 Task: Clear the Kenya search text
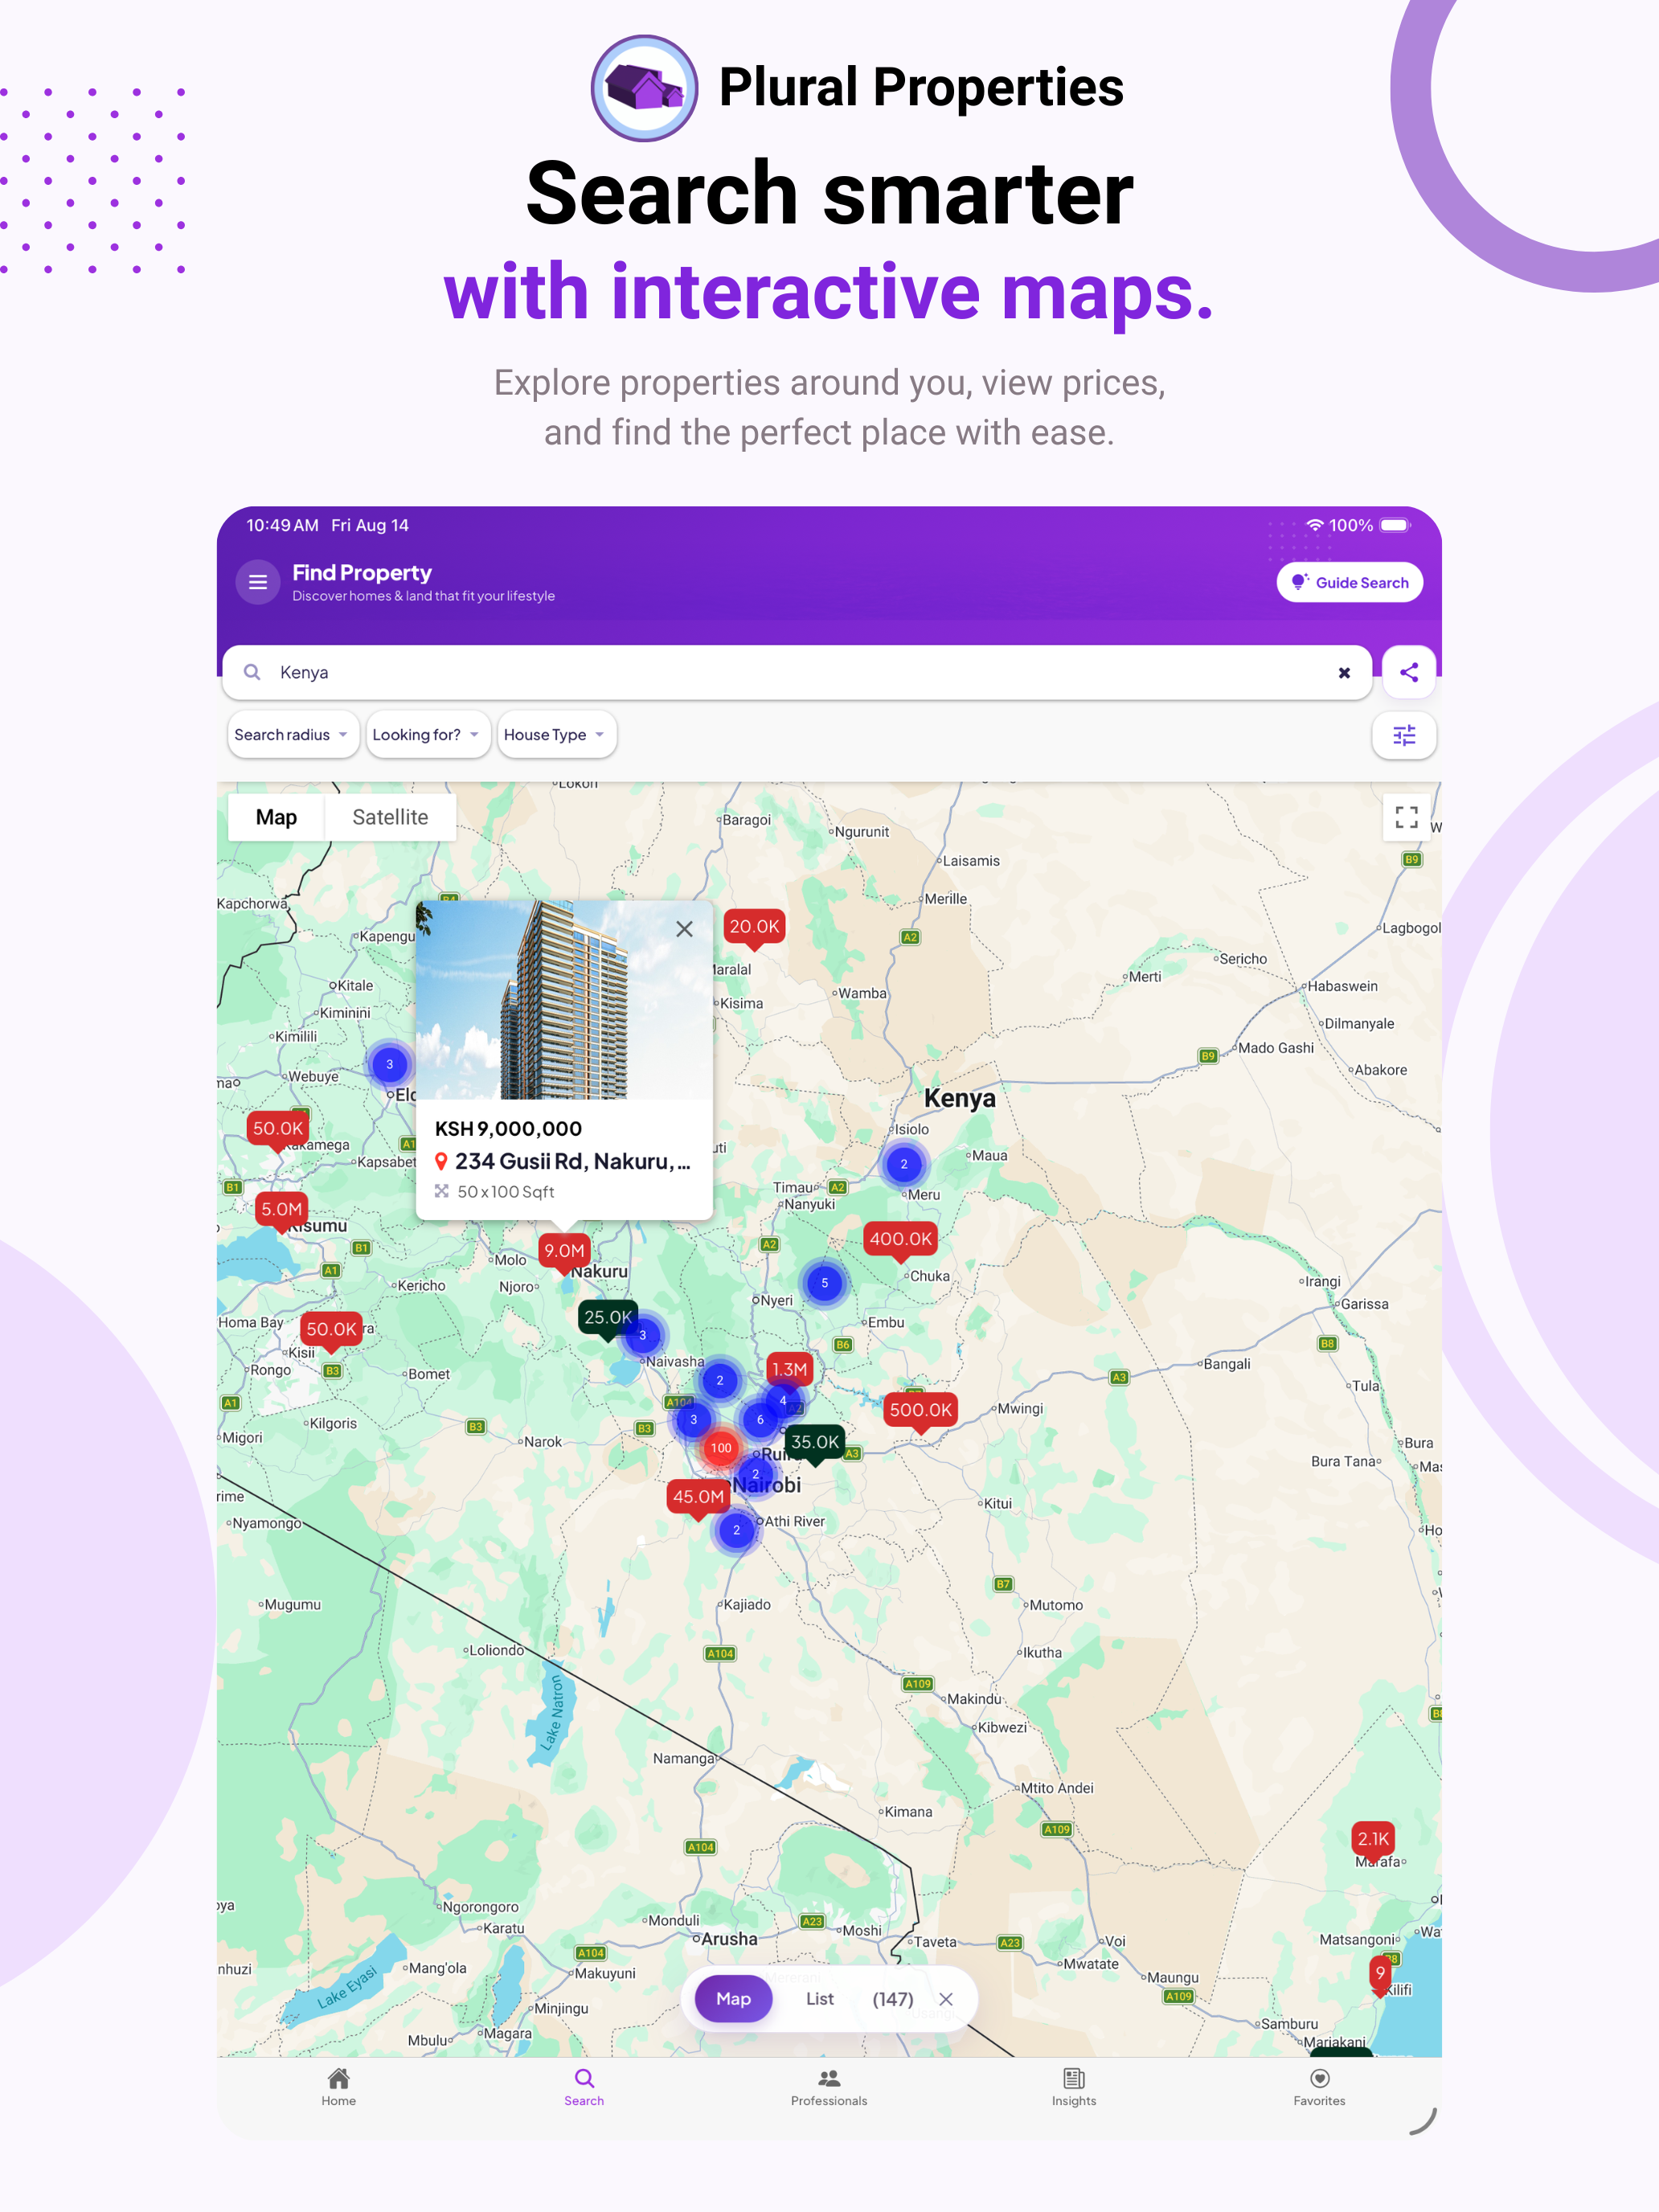(x=1344, y=673)
